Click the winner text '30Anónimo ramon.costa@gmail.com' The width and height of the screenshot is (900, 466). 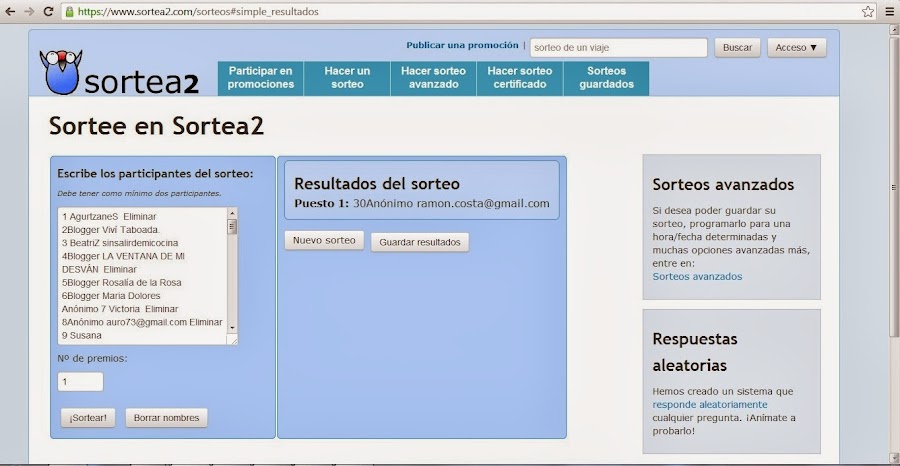pos(451,204)
